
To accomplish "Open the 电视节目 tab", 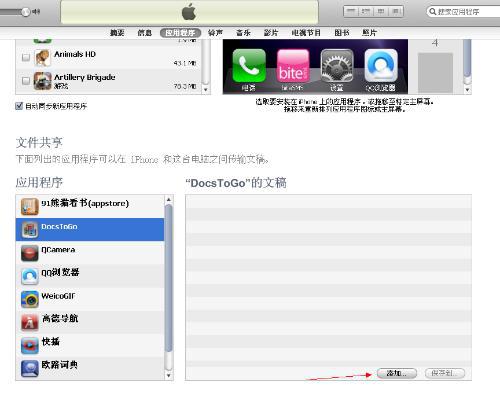I will pos(306,33).
